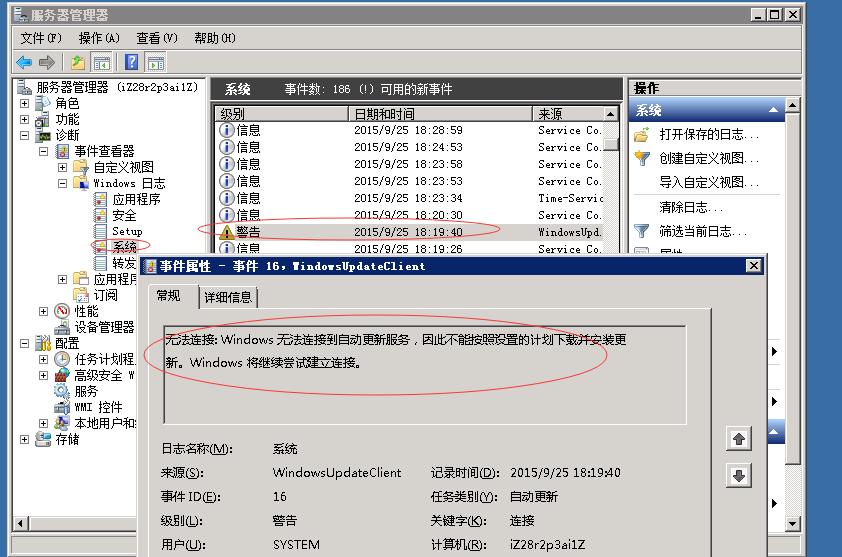Viewport: 842px width, 557px height.
Task: Close the 事件属性 dialog
Action: (754, 265)
